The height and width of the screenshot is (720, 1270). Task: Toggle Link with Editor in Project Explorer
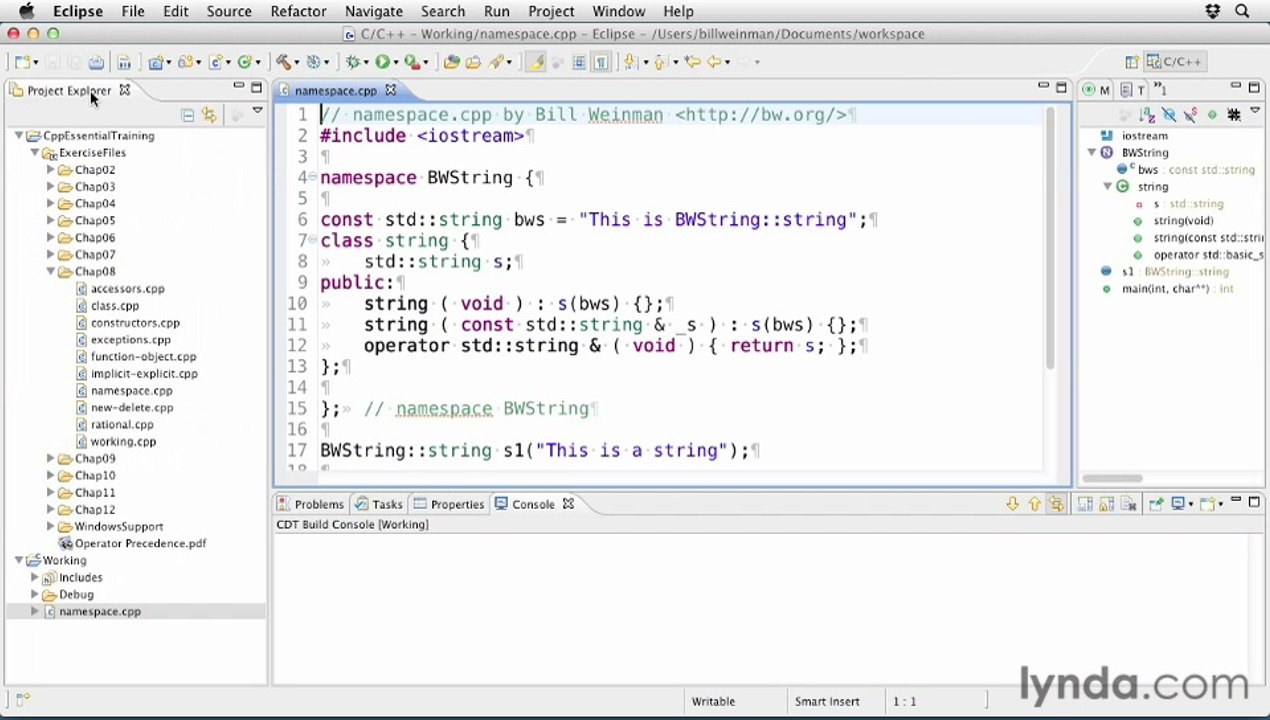(x=209, y=115)
